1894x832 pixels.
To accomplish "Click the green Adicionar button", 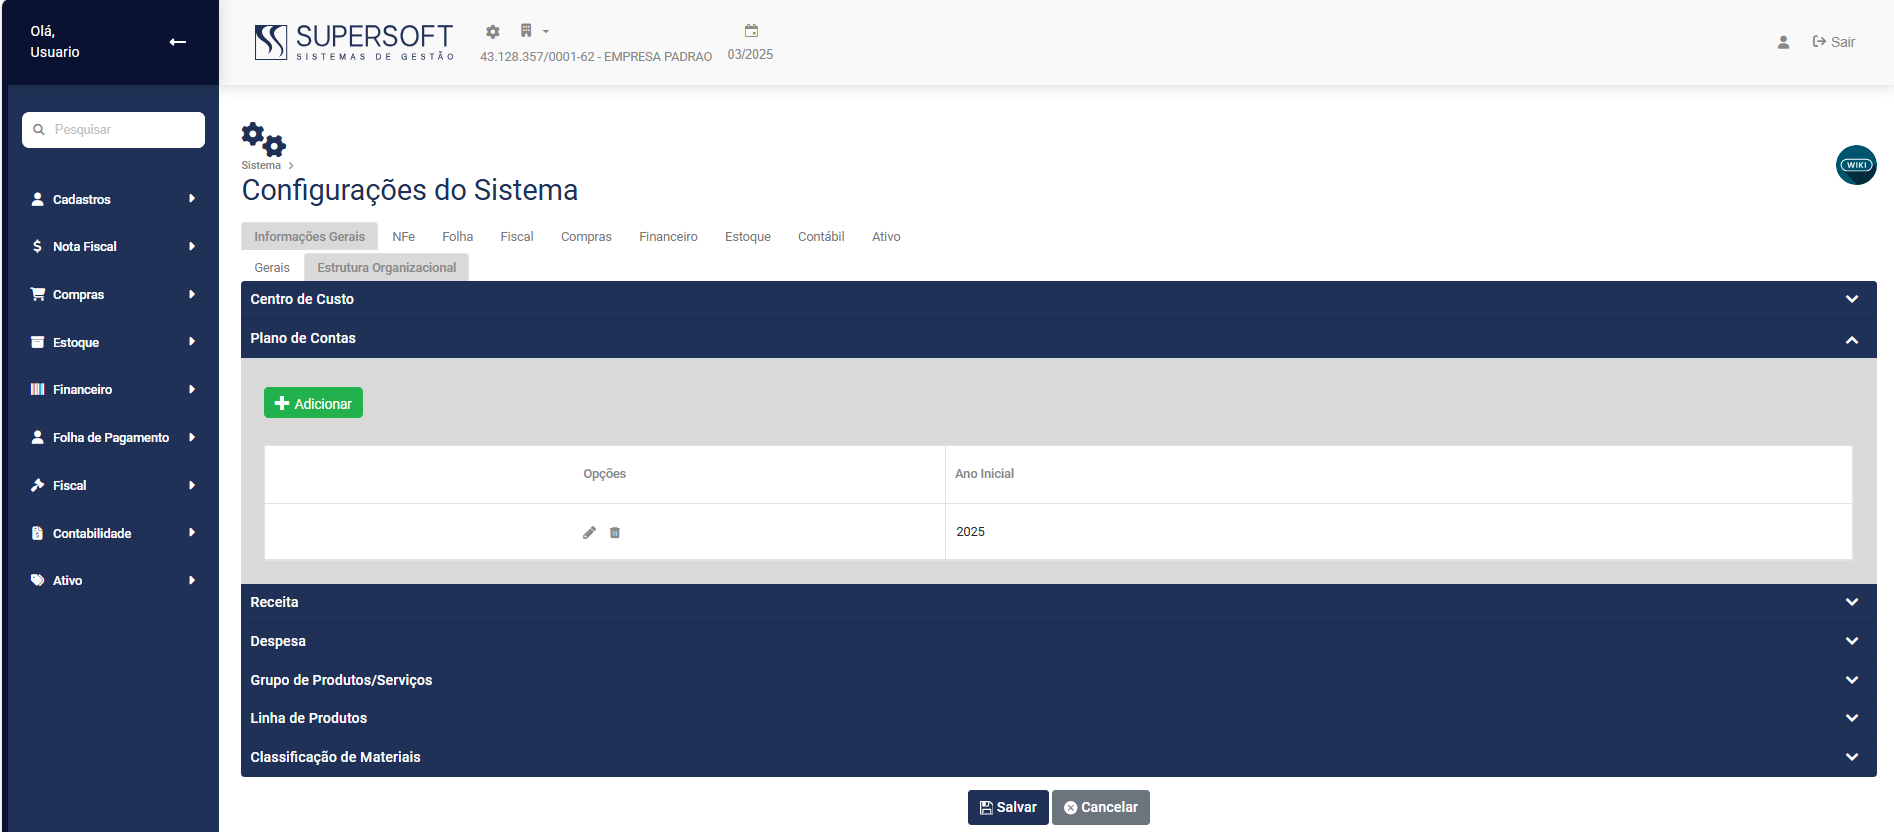I will pyautogui.click(x=313, y=403).
